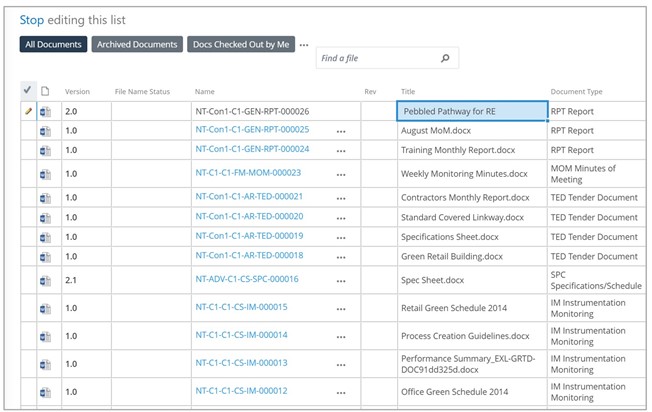
Task: Select Training Monthly Report.docx title cell
Action: click(x=472, y=150)
